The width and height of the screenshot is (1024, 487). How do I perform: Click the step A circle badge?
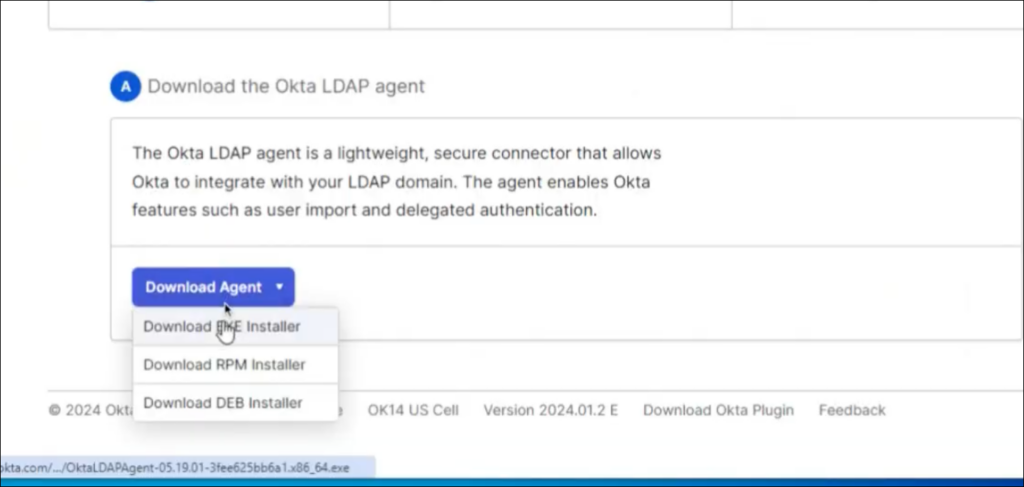[x=125, y=87]
